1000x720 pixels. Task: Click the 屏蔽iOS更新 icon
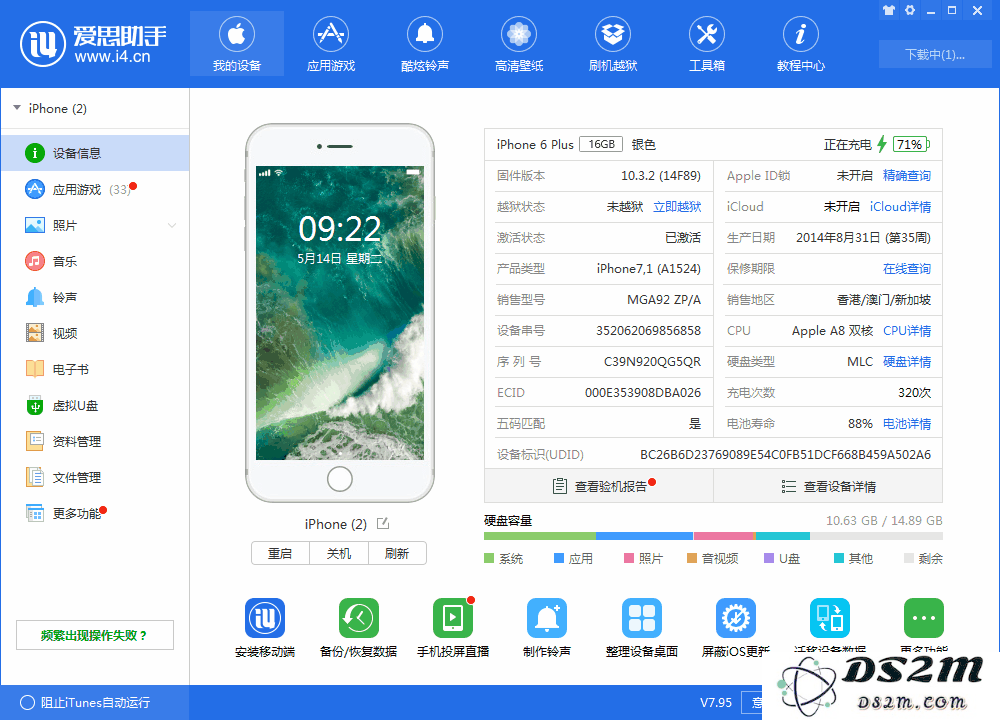point(735,618)
